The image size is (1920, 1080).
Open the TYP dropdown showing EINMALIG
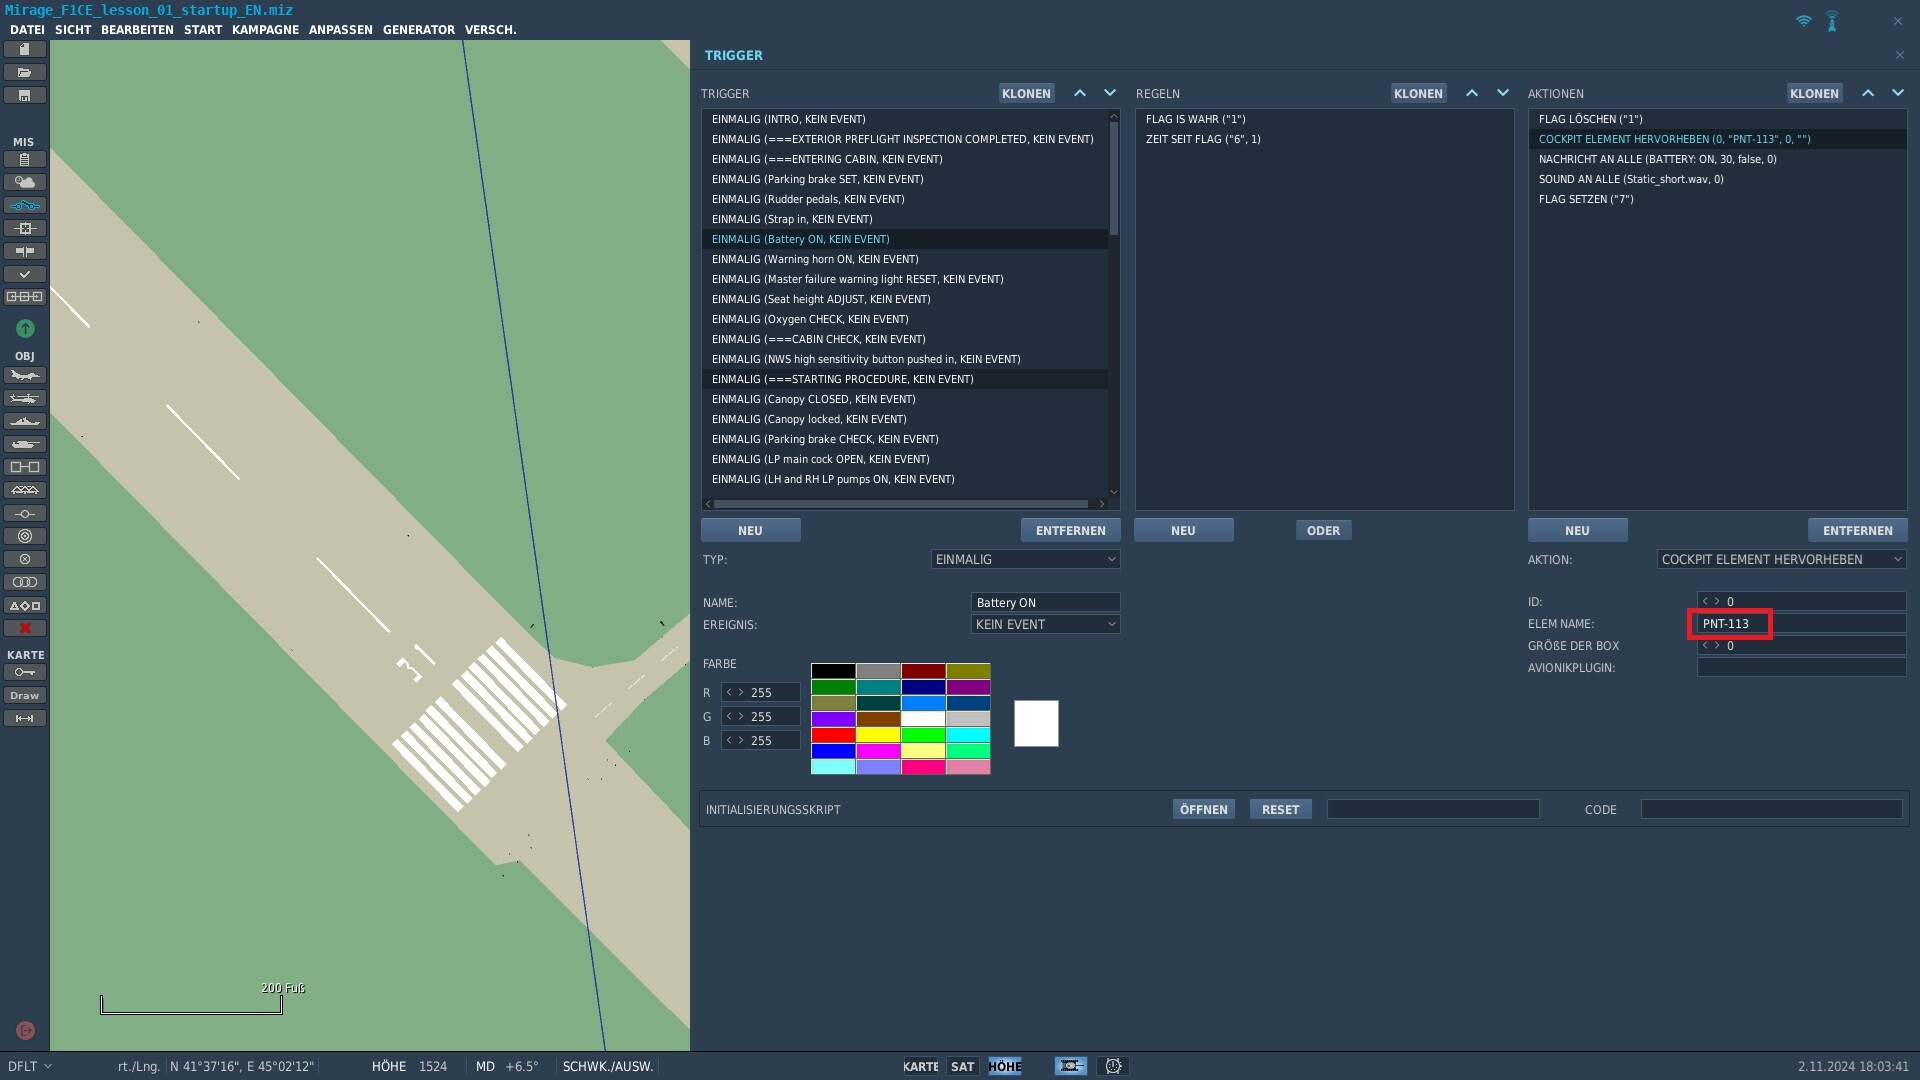pos(1025,560)
